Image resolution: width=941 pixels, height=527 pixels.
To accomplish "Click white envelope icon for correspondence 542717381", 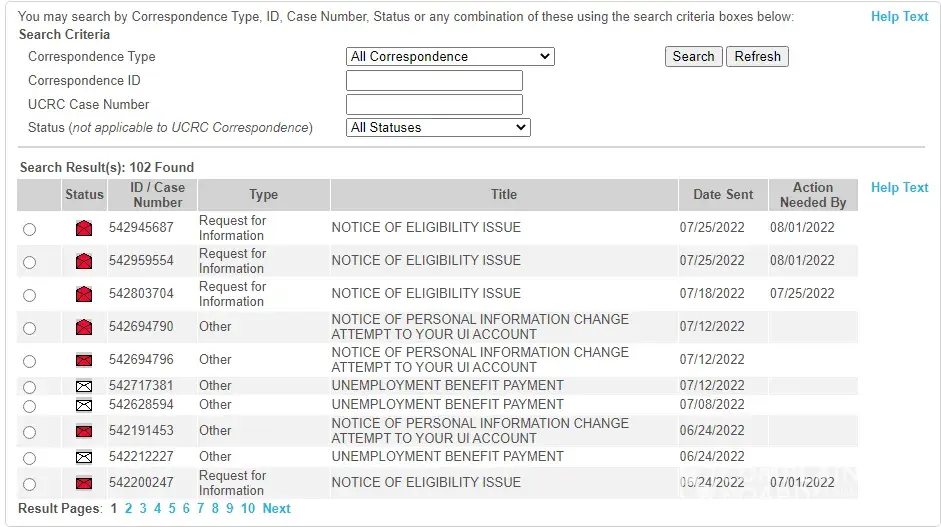I will [x=84, y=386].
